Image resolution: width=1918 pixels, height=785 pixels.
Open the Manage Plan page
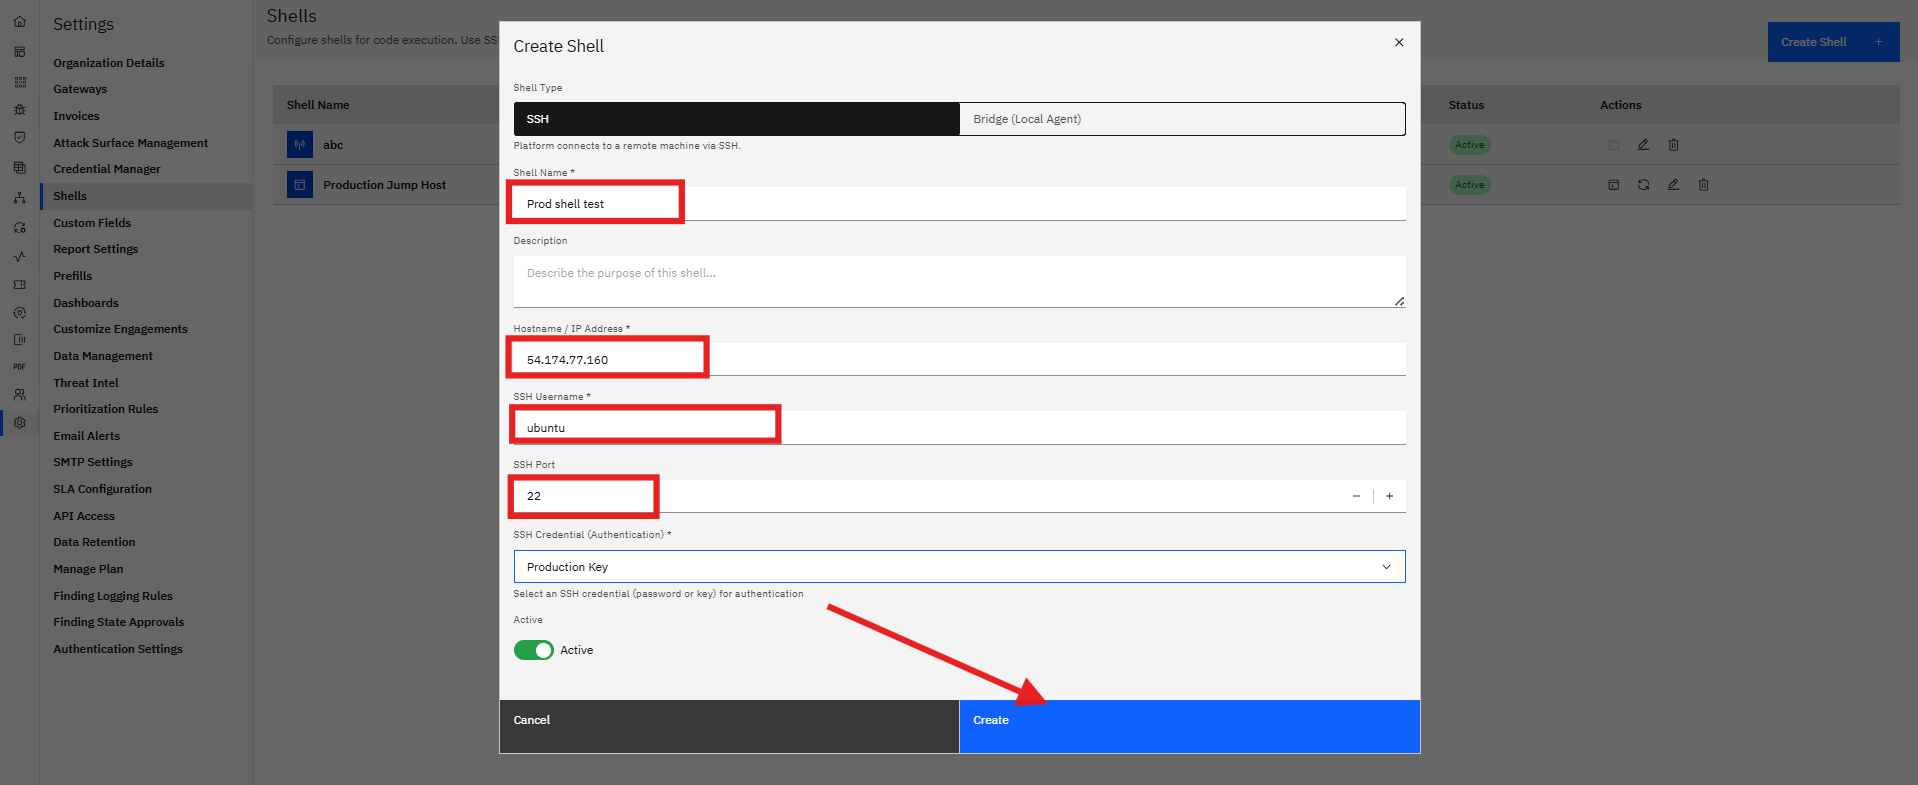88,569
